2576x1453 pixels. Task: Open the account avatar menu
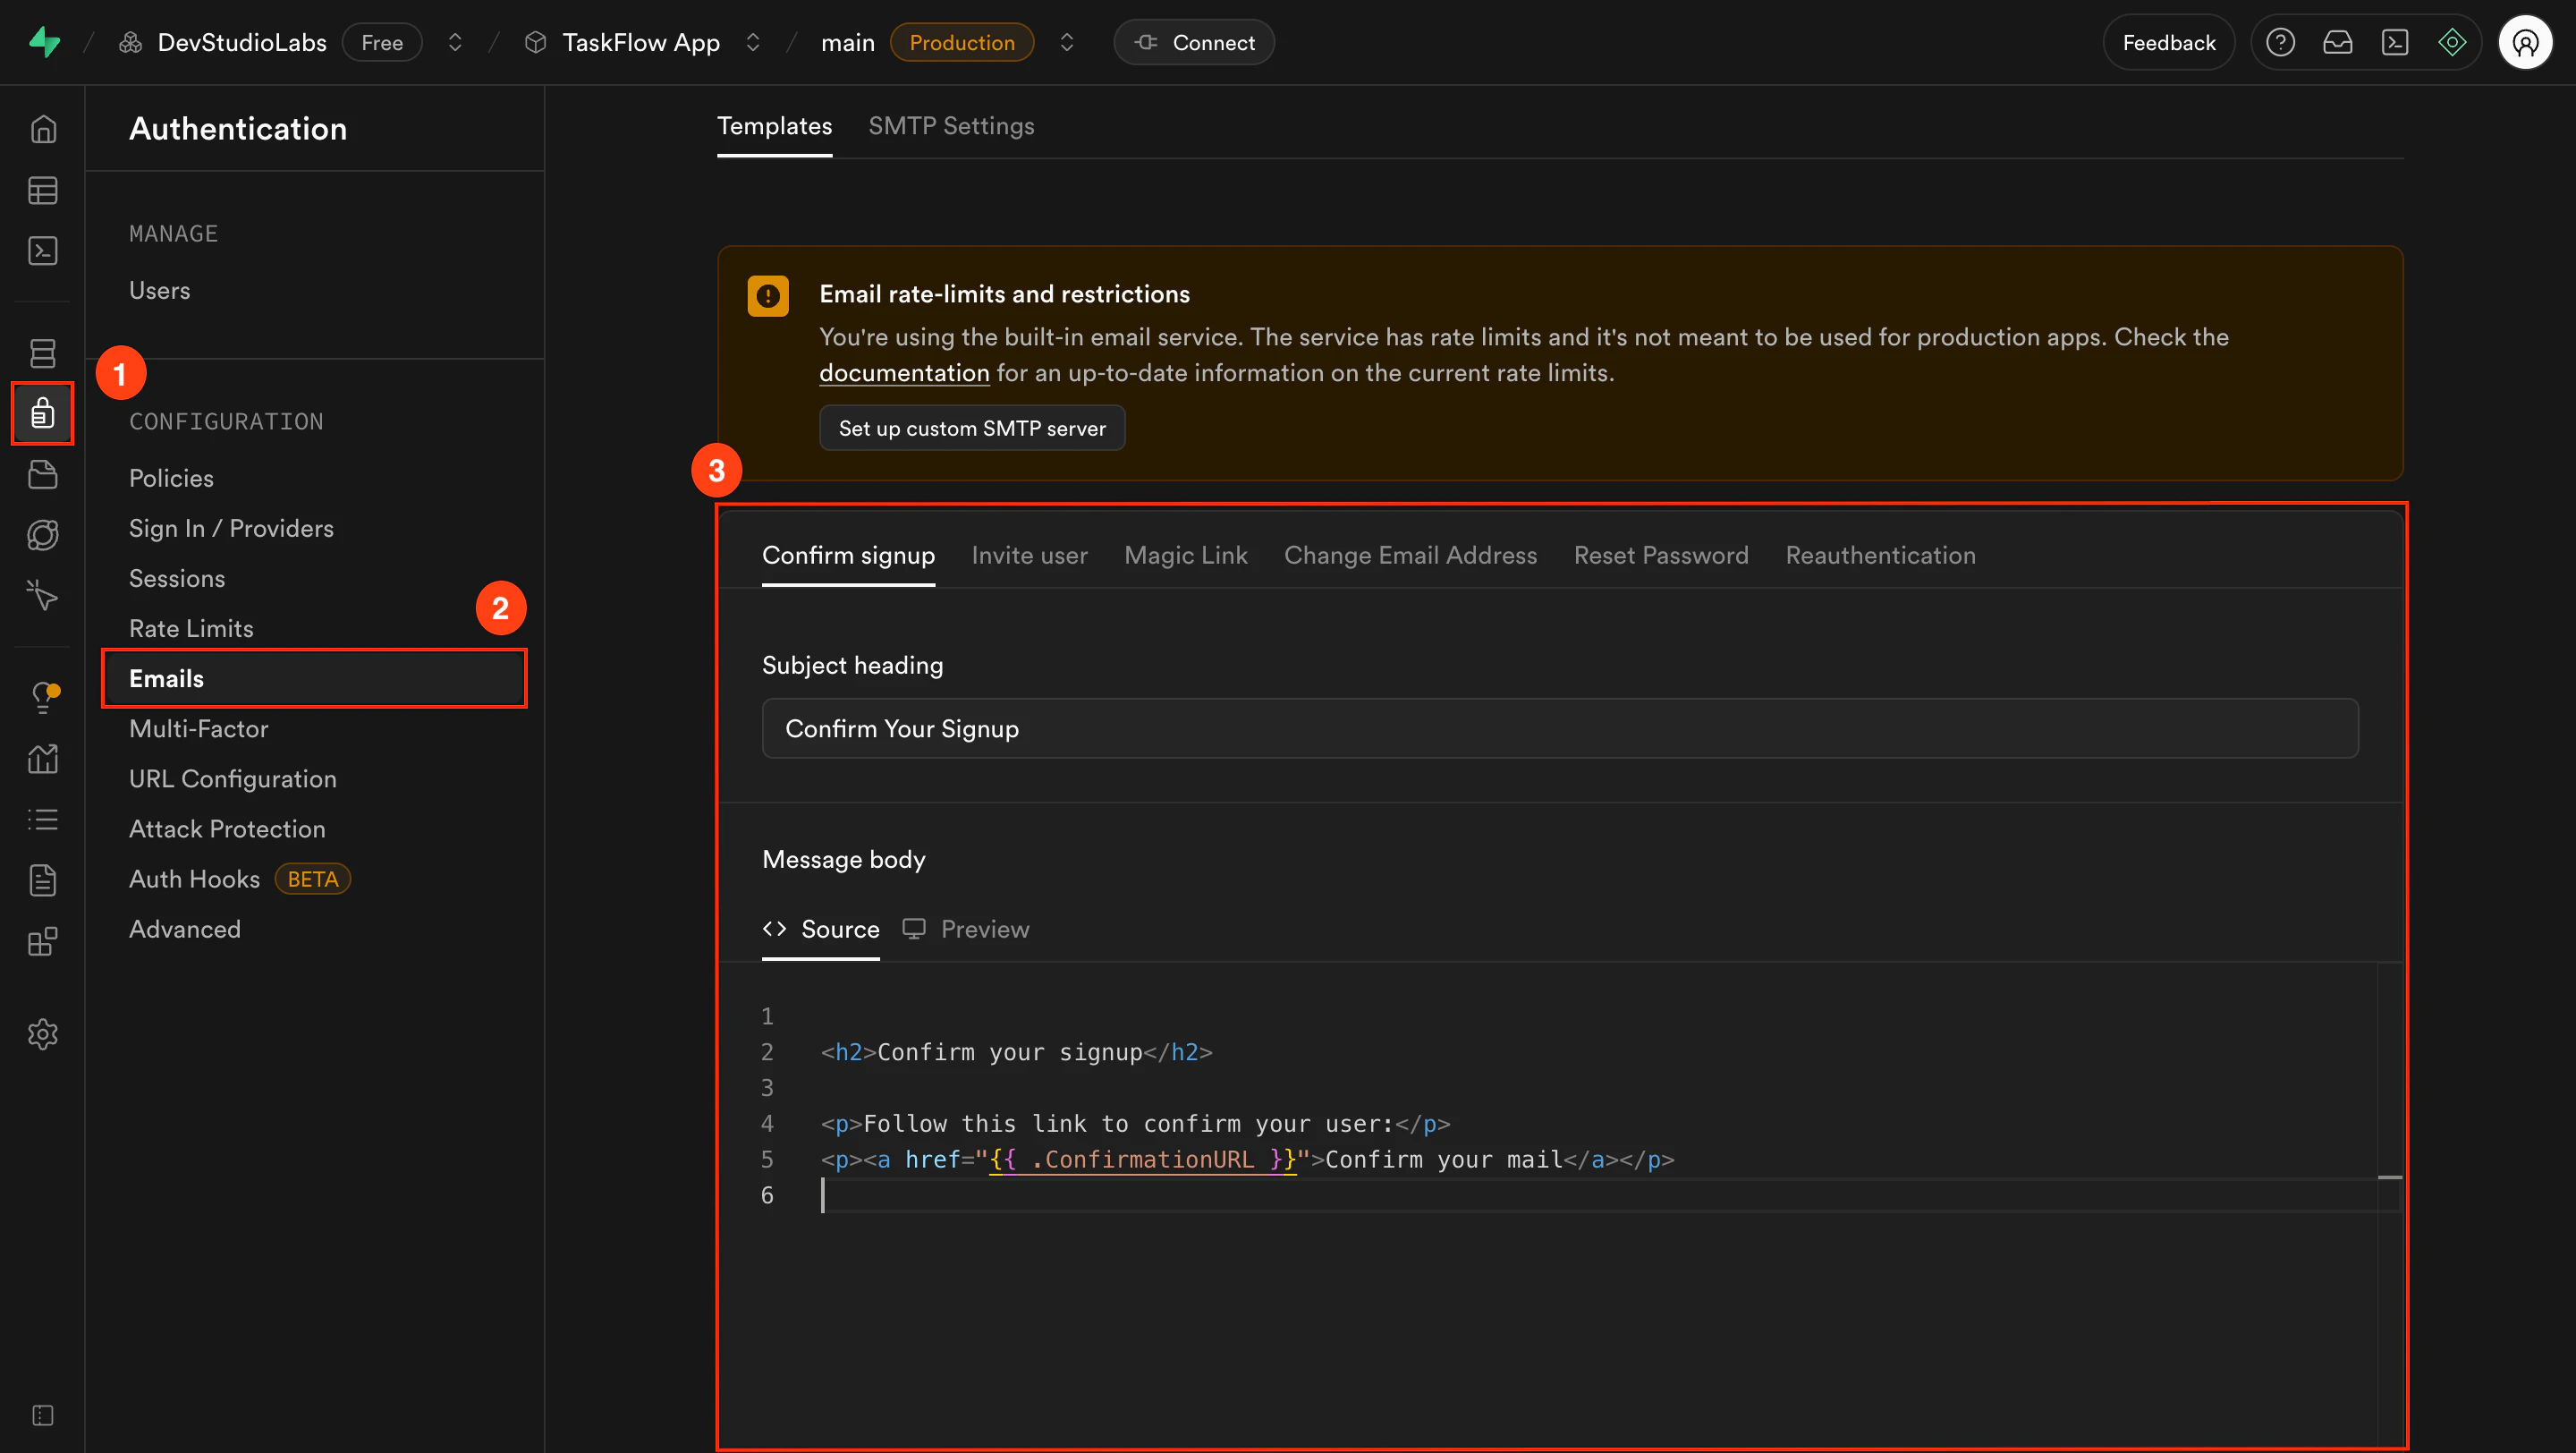[2526, 42]
